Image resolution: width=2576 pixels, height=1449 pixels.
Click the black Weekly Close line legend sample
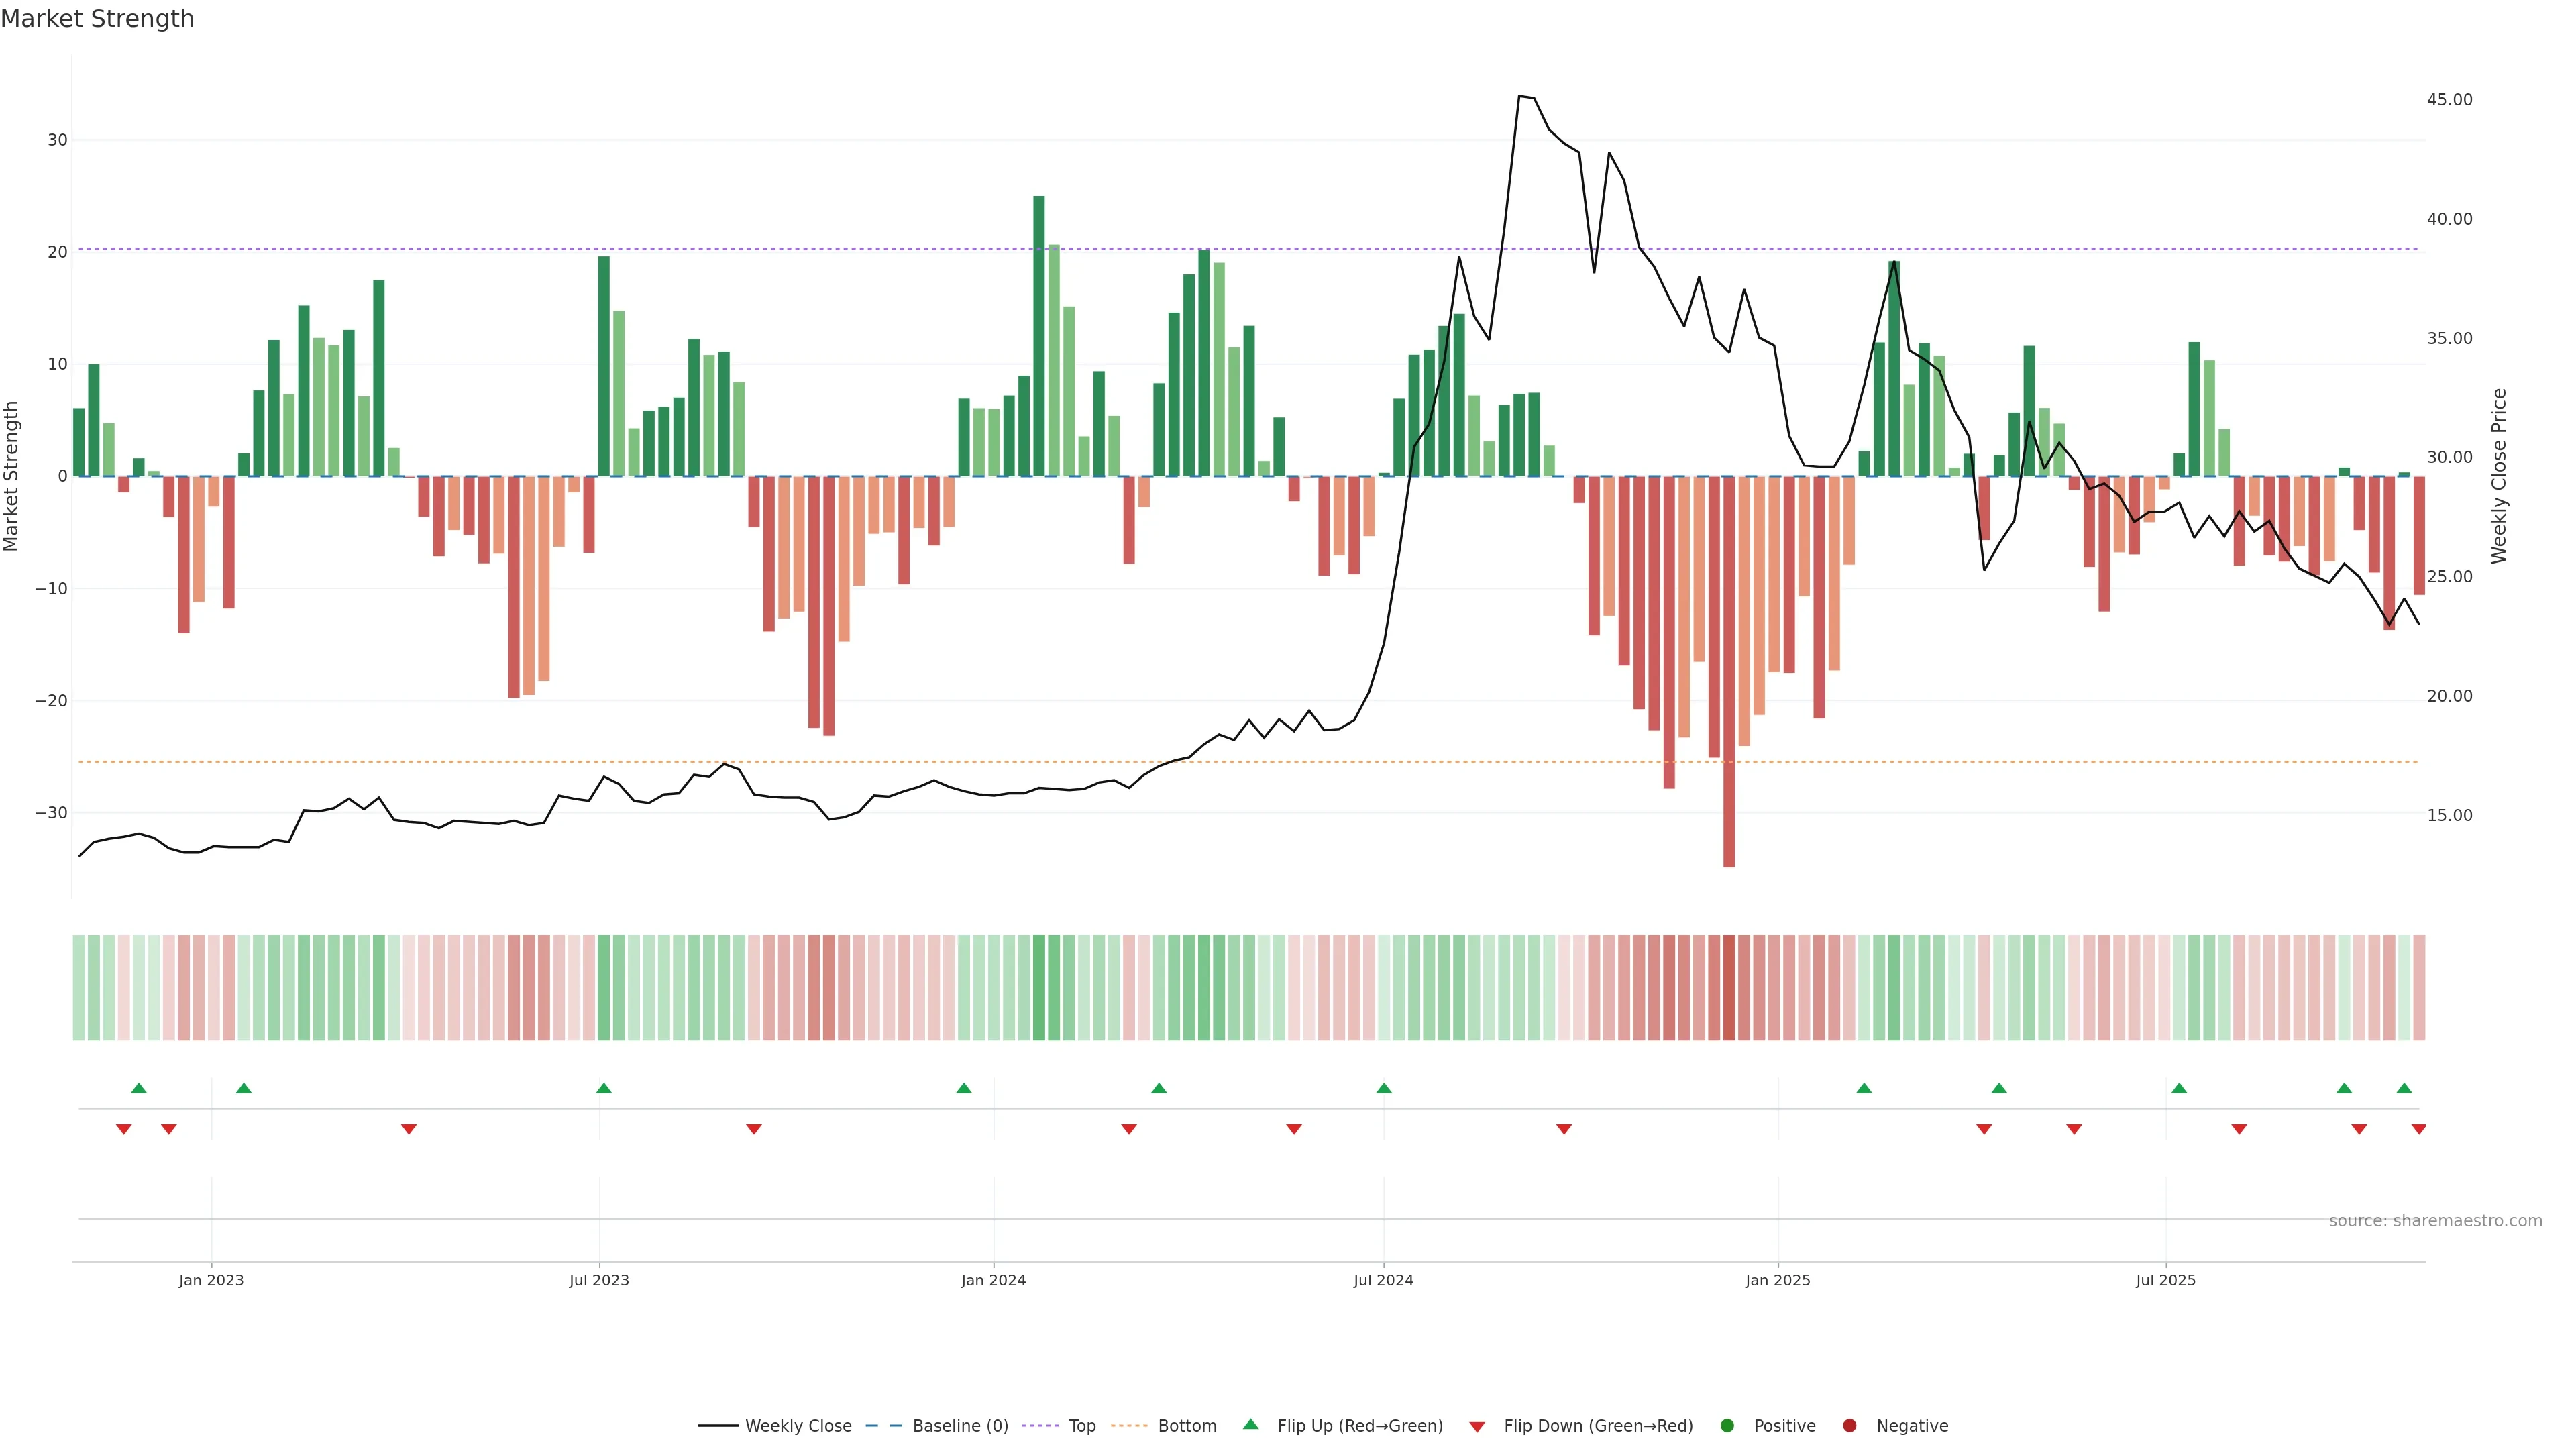point(718,1426)
